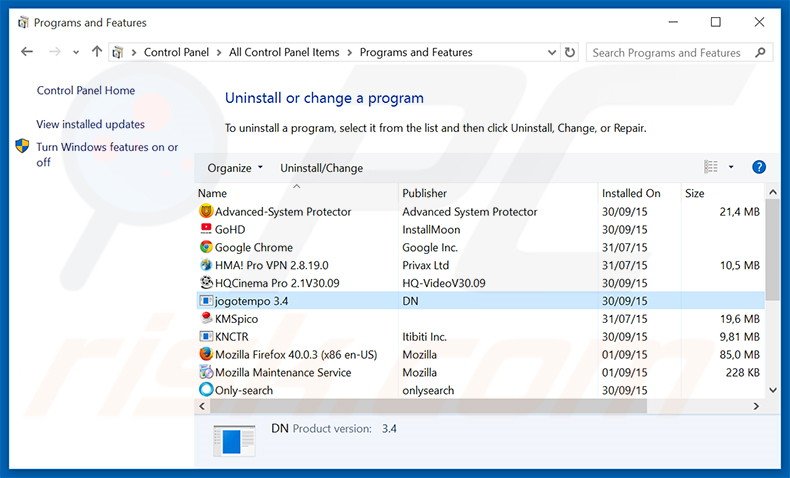Select the KMSpico name text
The width and height of the screenshot is (790, 478).
click(x=236, y=319)
